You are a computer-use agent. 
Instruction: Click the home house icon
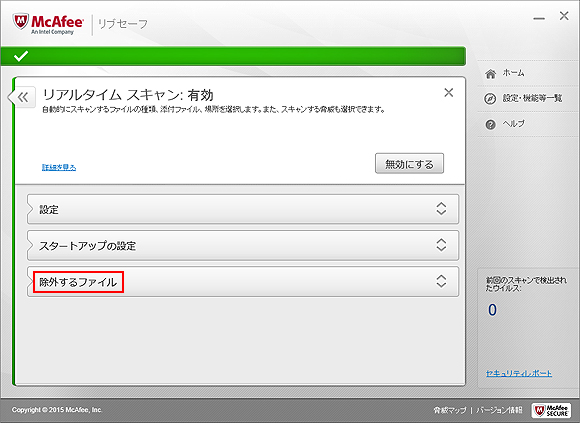(x=490, y=74)
